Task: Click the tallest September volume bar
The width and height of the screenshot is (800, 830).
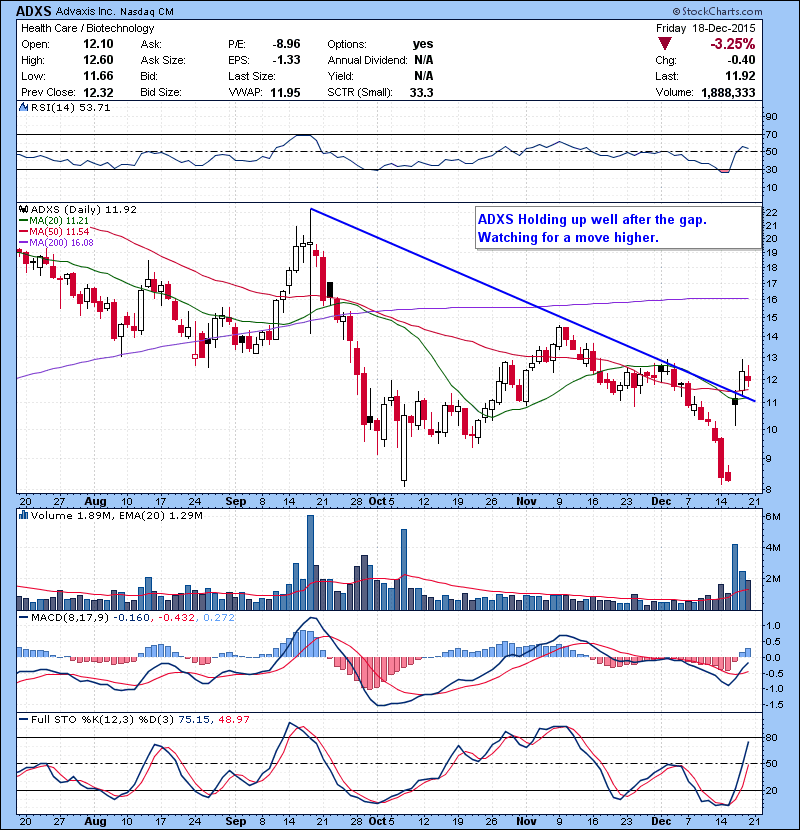Action: coord(310,563)
